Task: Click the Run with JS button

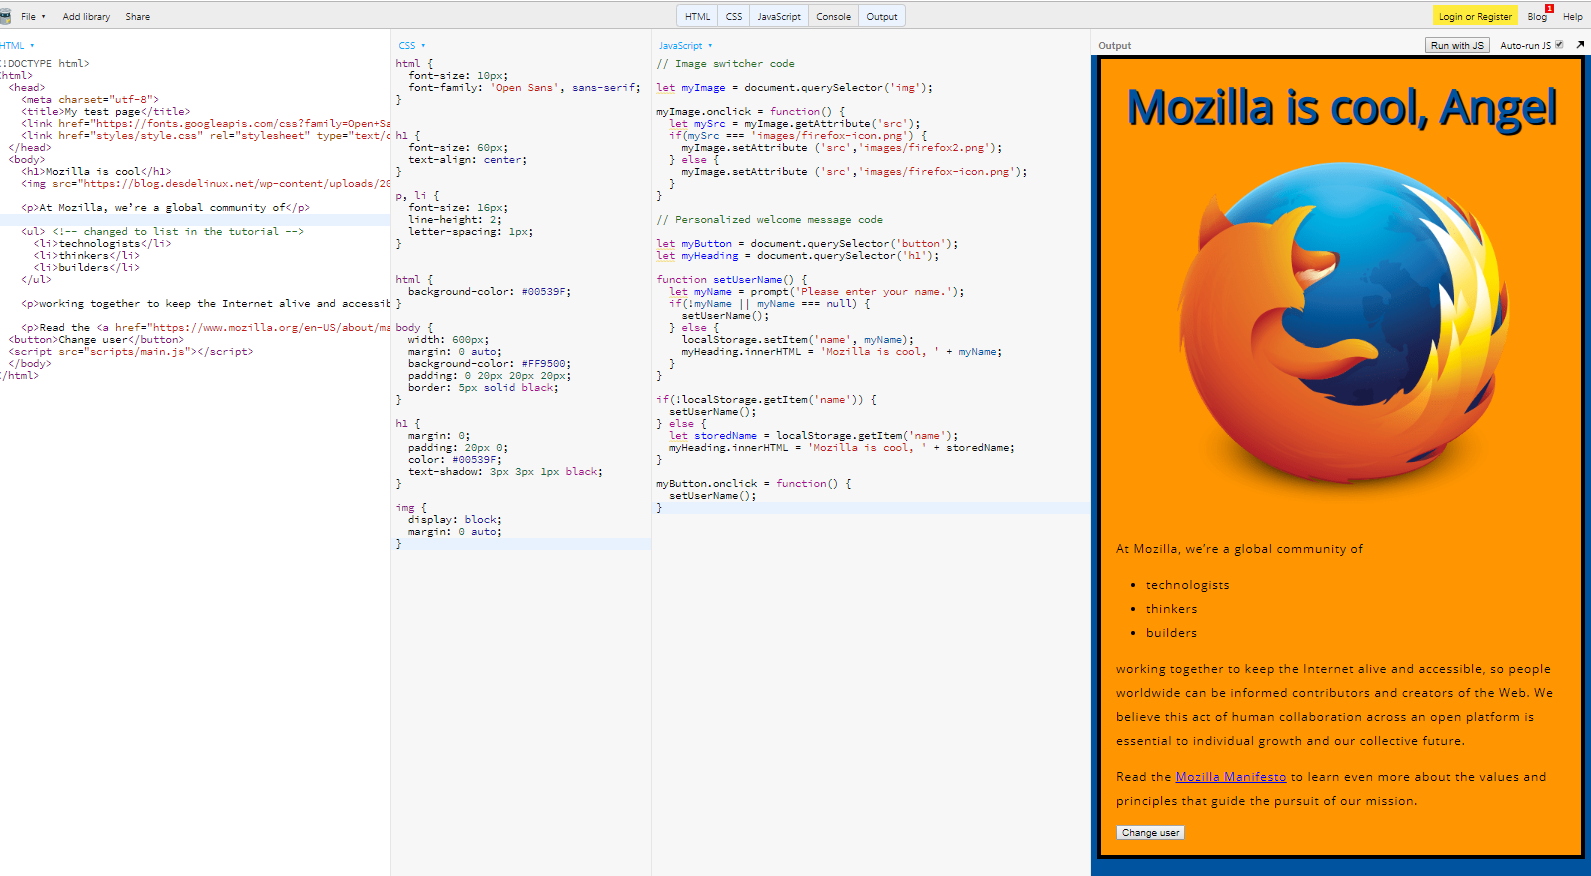Action: tap(1456, 45)
